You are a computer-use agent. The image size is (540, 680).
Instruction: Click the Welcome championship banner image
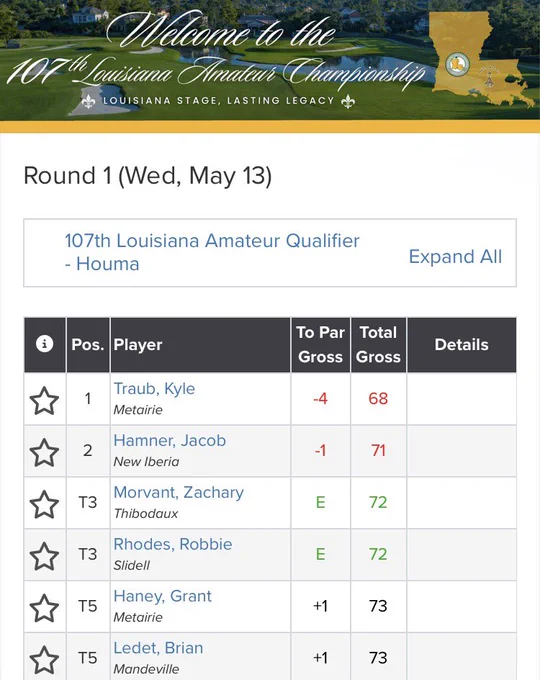pyautogui.click(x=270, y=60)
